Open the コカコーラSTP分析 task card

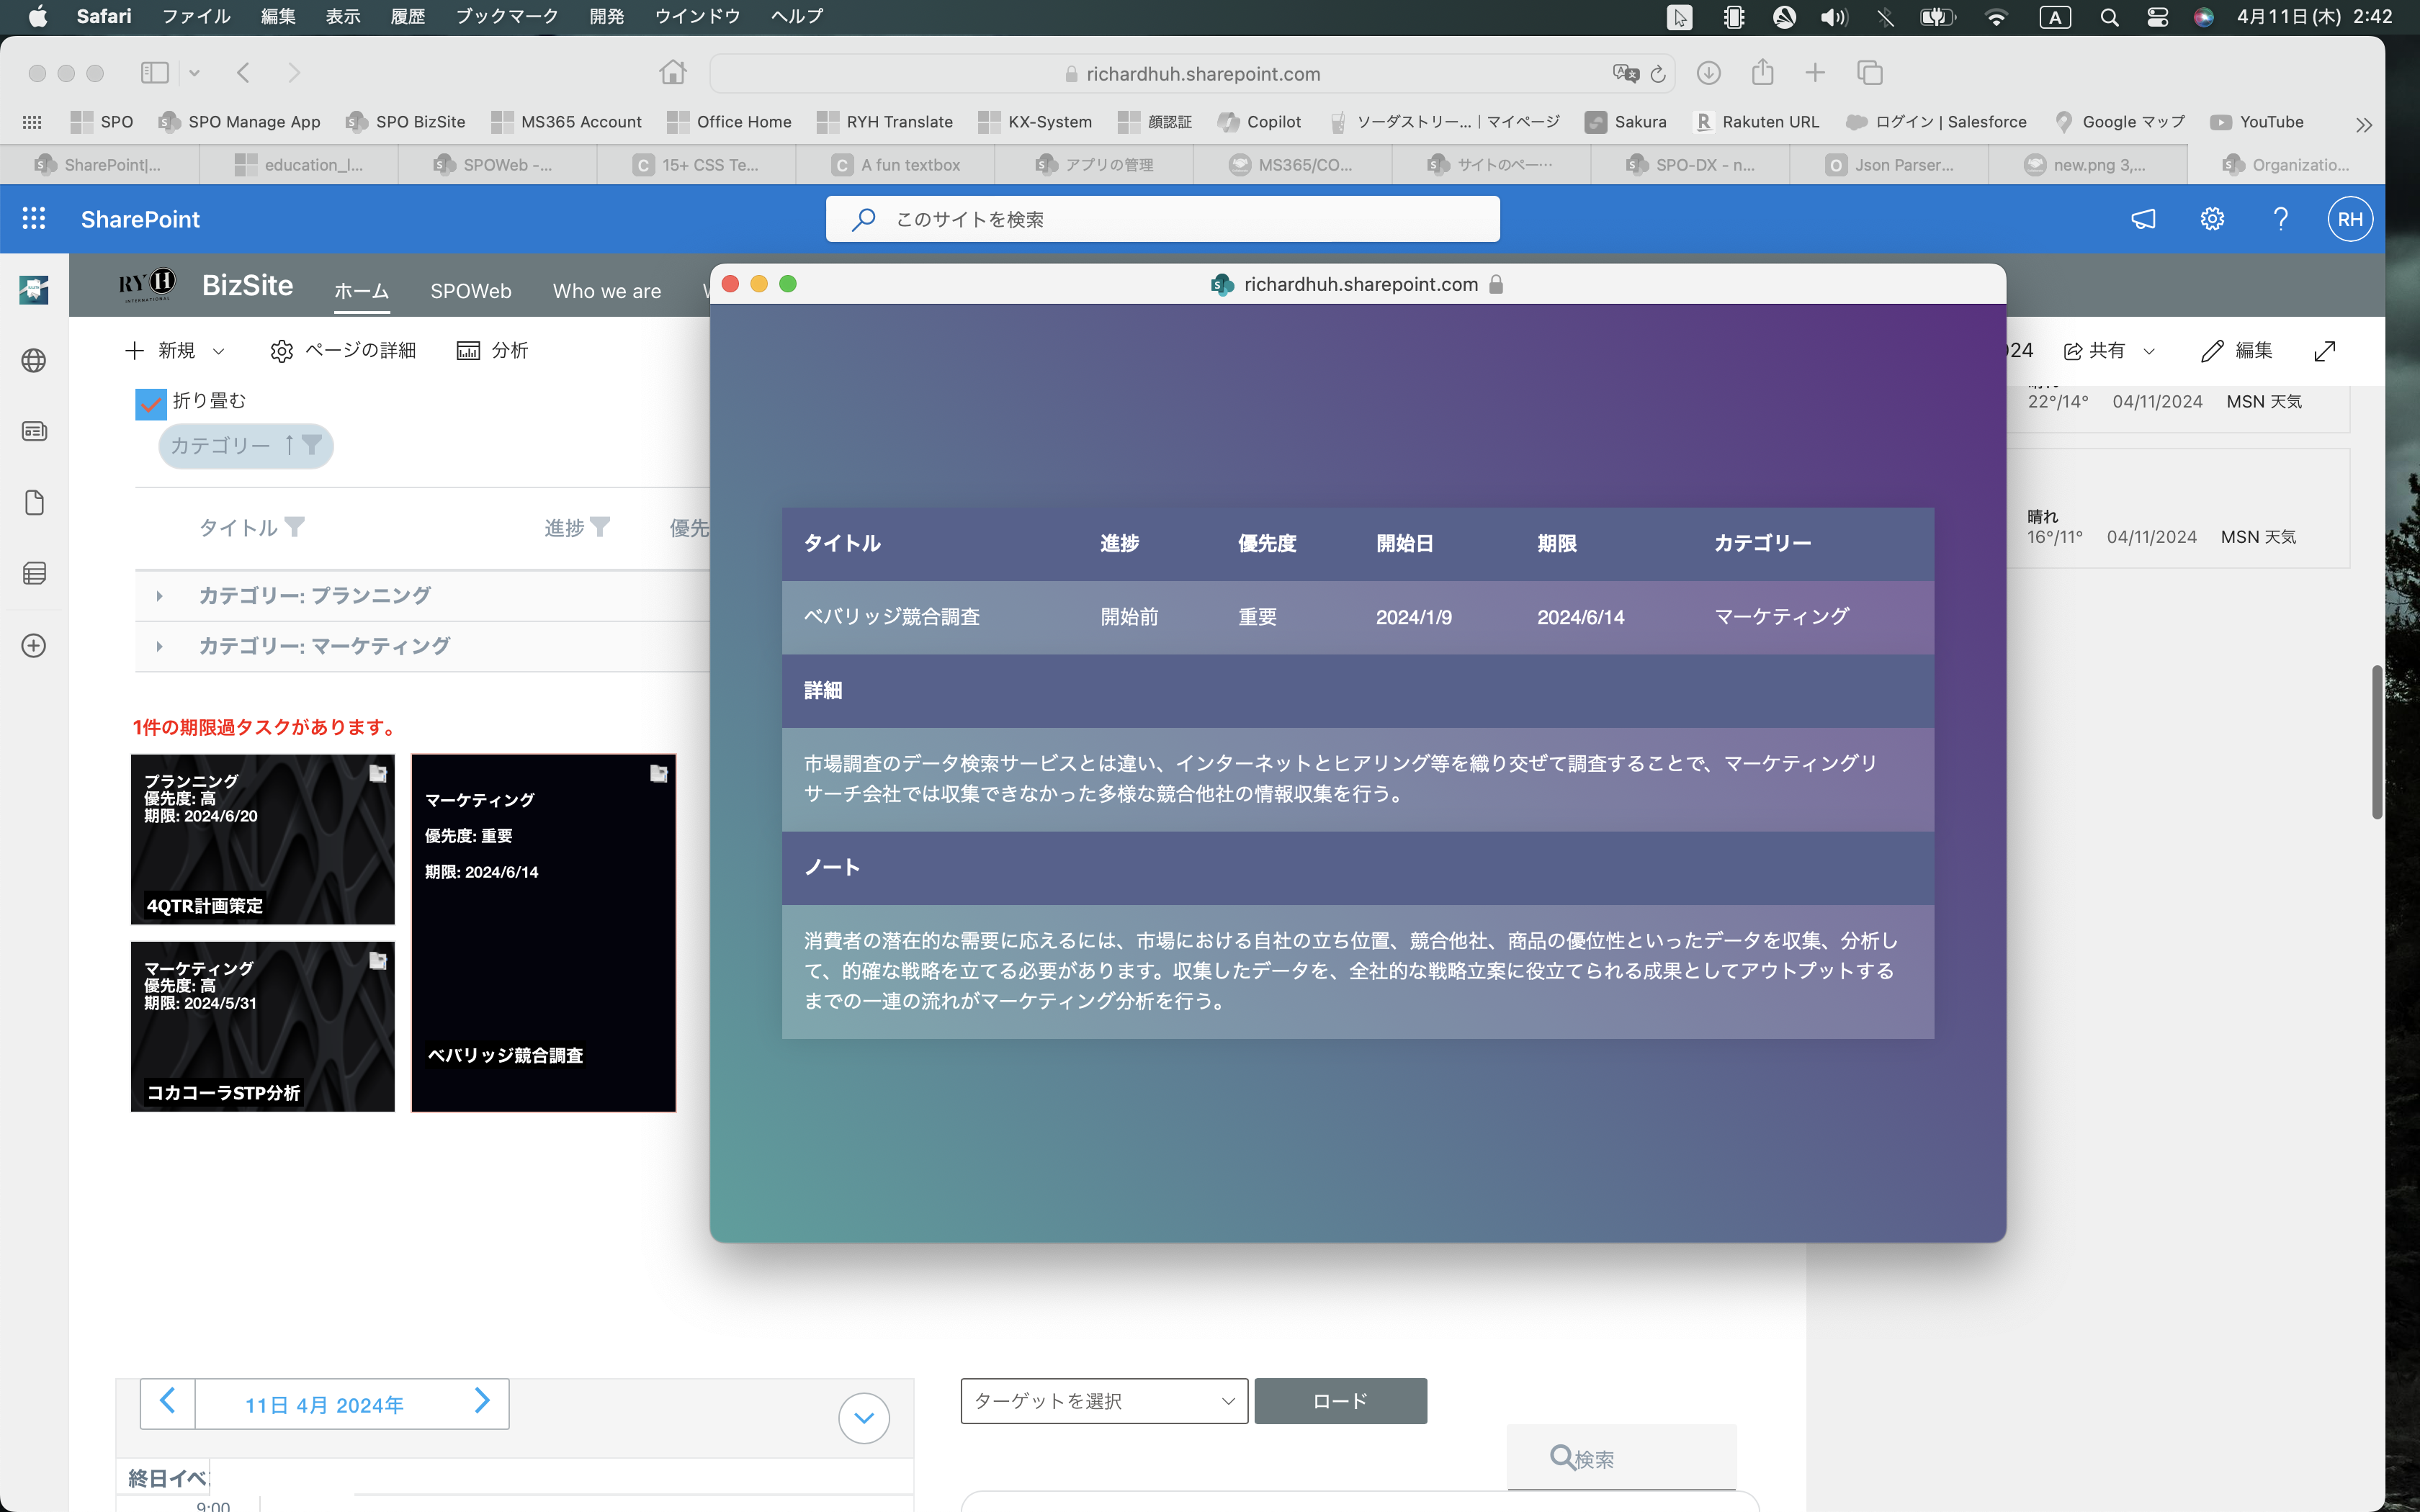tap(262, 1026)
